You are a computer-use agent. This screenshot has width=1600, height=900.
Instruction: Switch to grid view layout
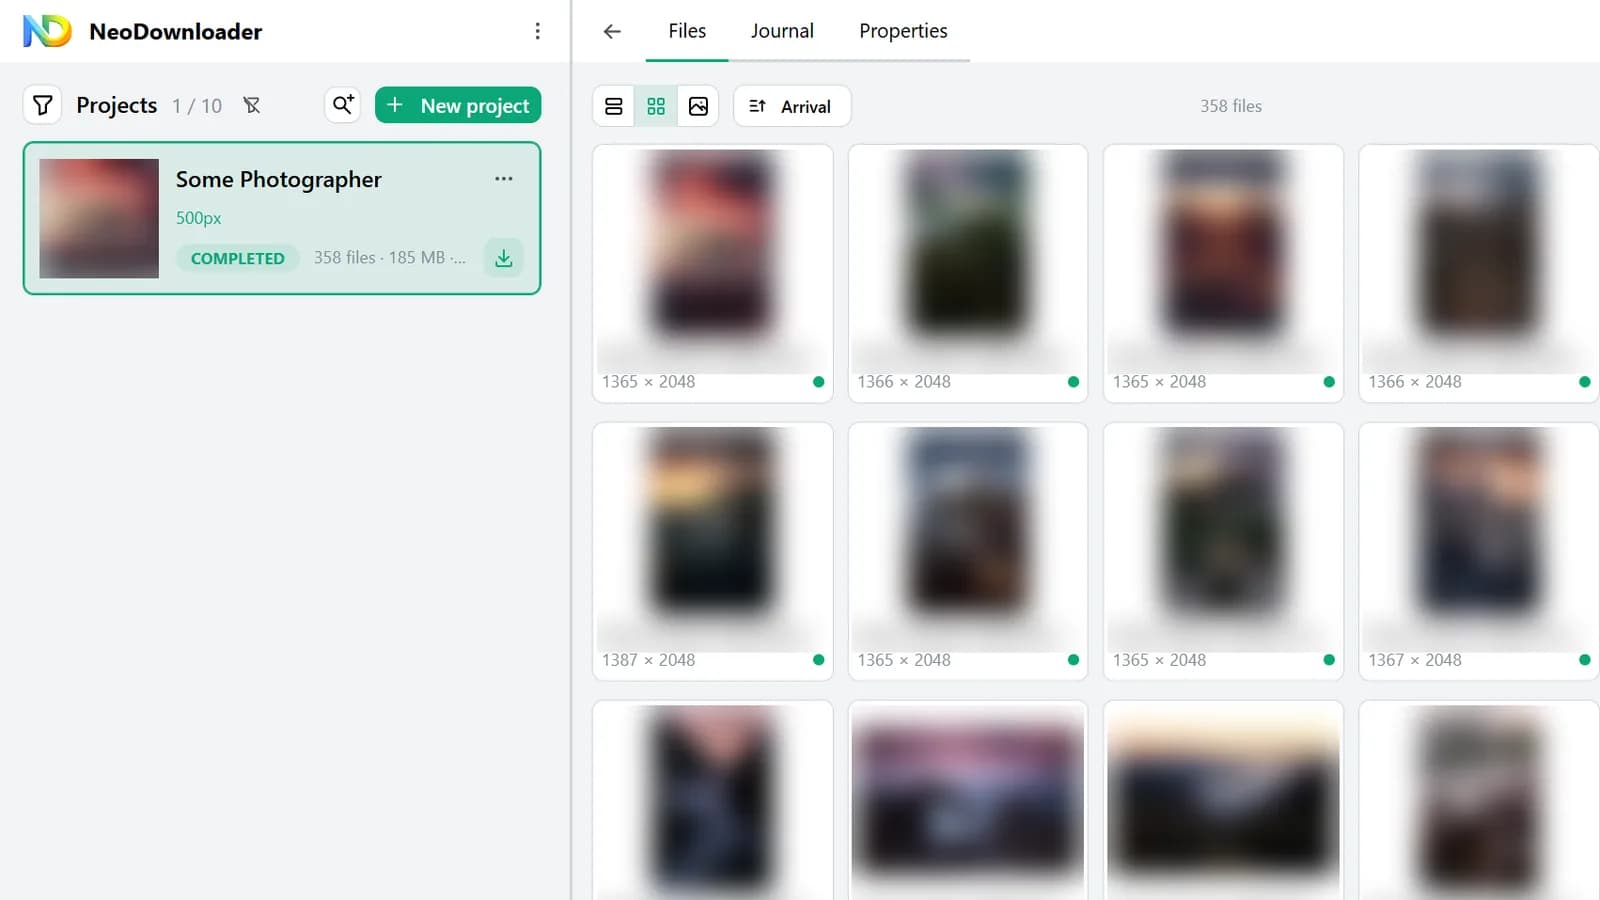[656, 106]
